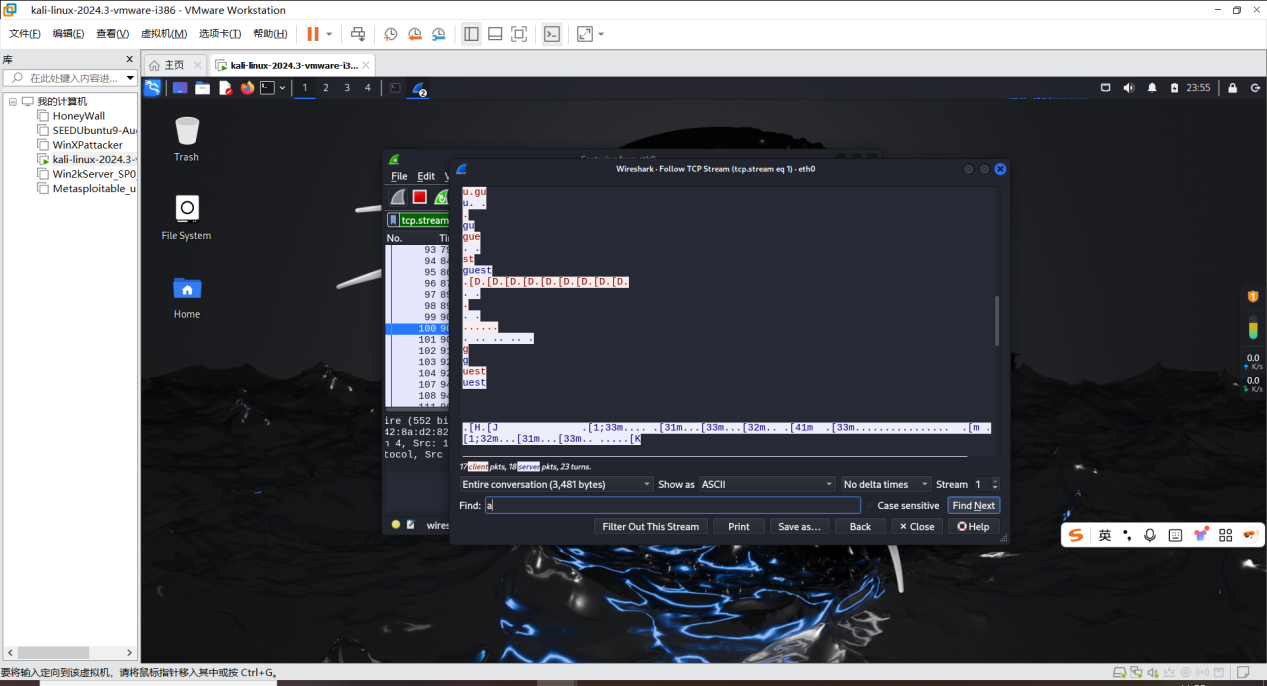This screenshot has width=1267, height=686.
Task: Click the Filter Out This Stream button
Action: 651,526
